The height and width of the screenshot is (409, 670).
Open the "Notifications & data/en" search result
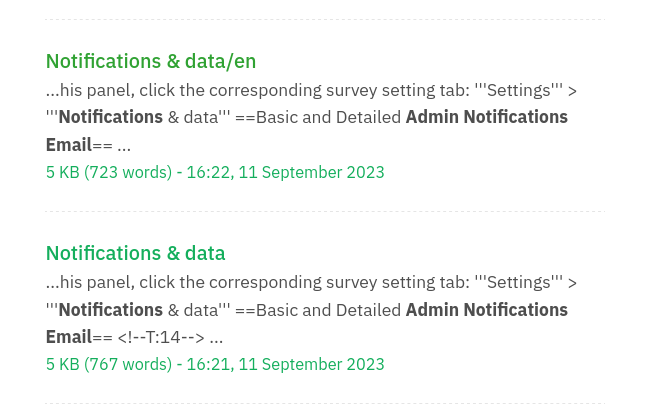(151, 61)
